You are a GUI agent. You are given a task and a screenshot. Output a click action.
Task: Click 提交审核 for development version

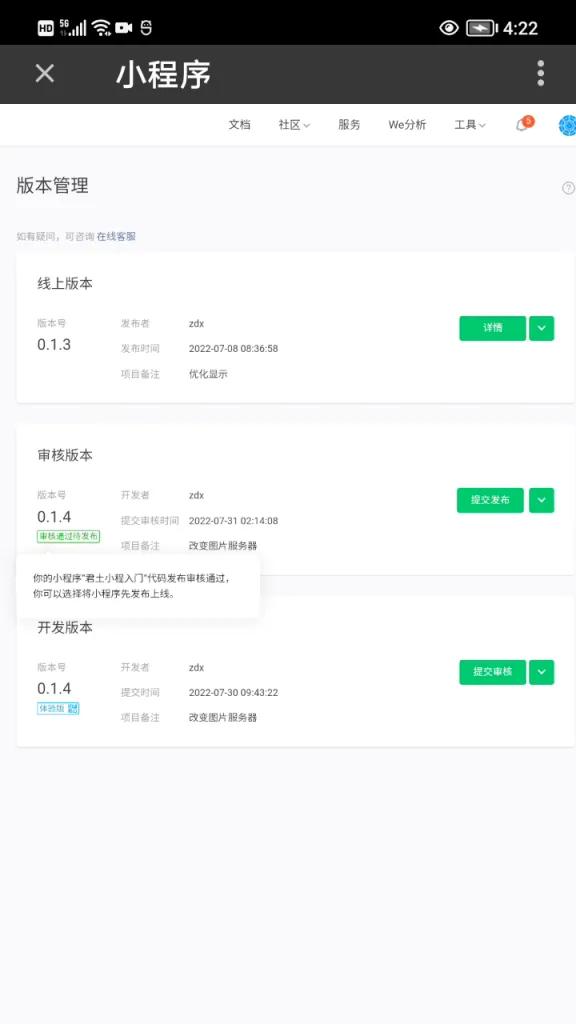tap(490, 672)
